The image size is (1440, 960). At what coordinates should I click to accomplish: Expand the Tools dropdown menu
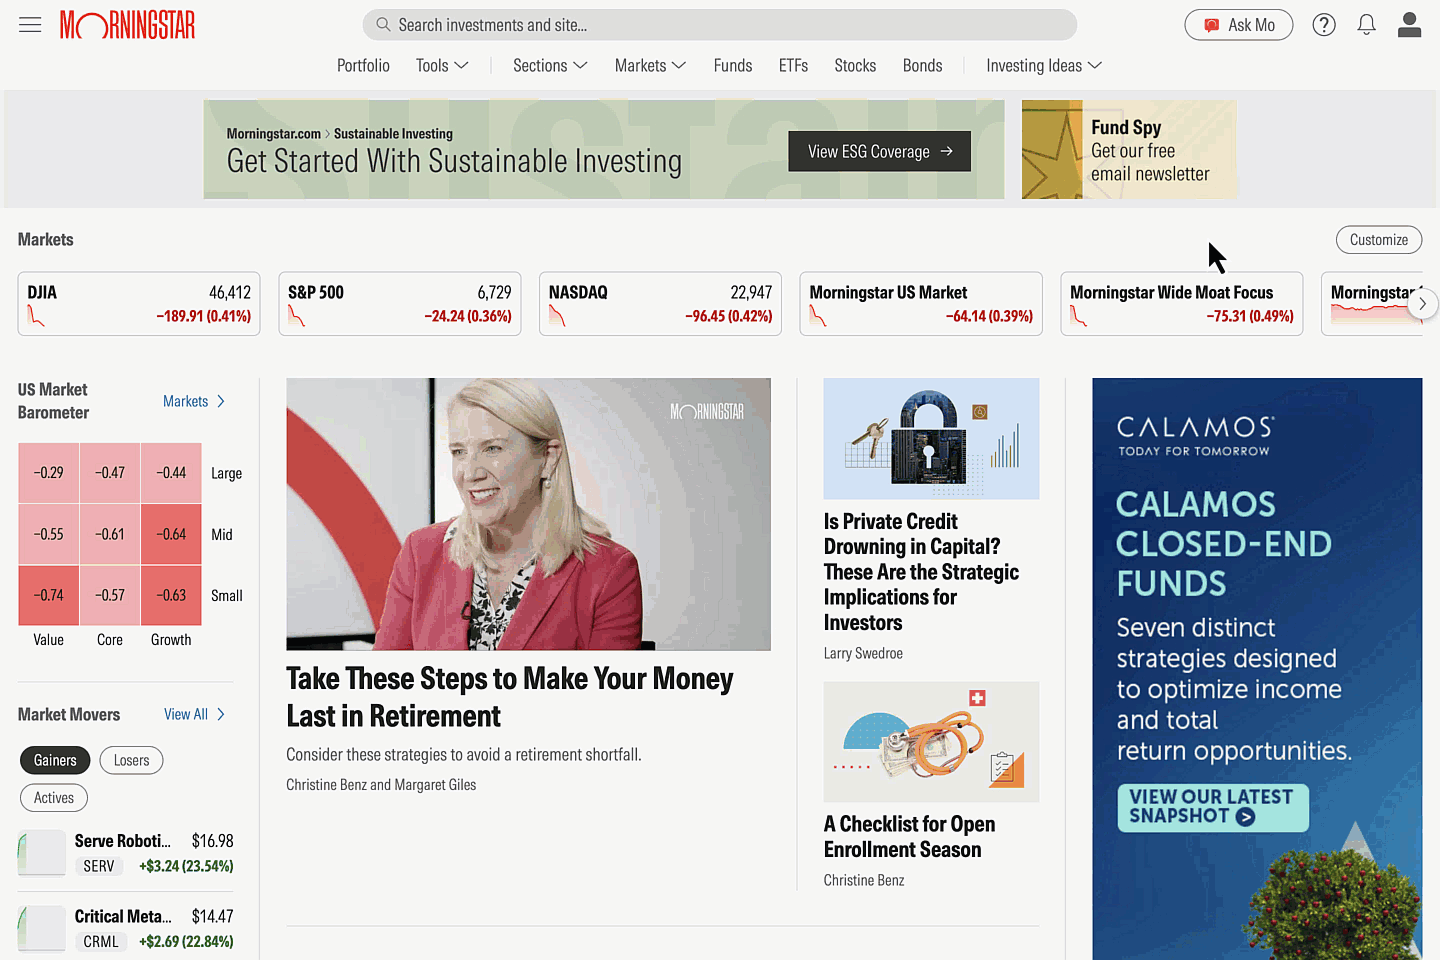pos(442,65)
